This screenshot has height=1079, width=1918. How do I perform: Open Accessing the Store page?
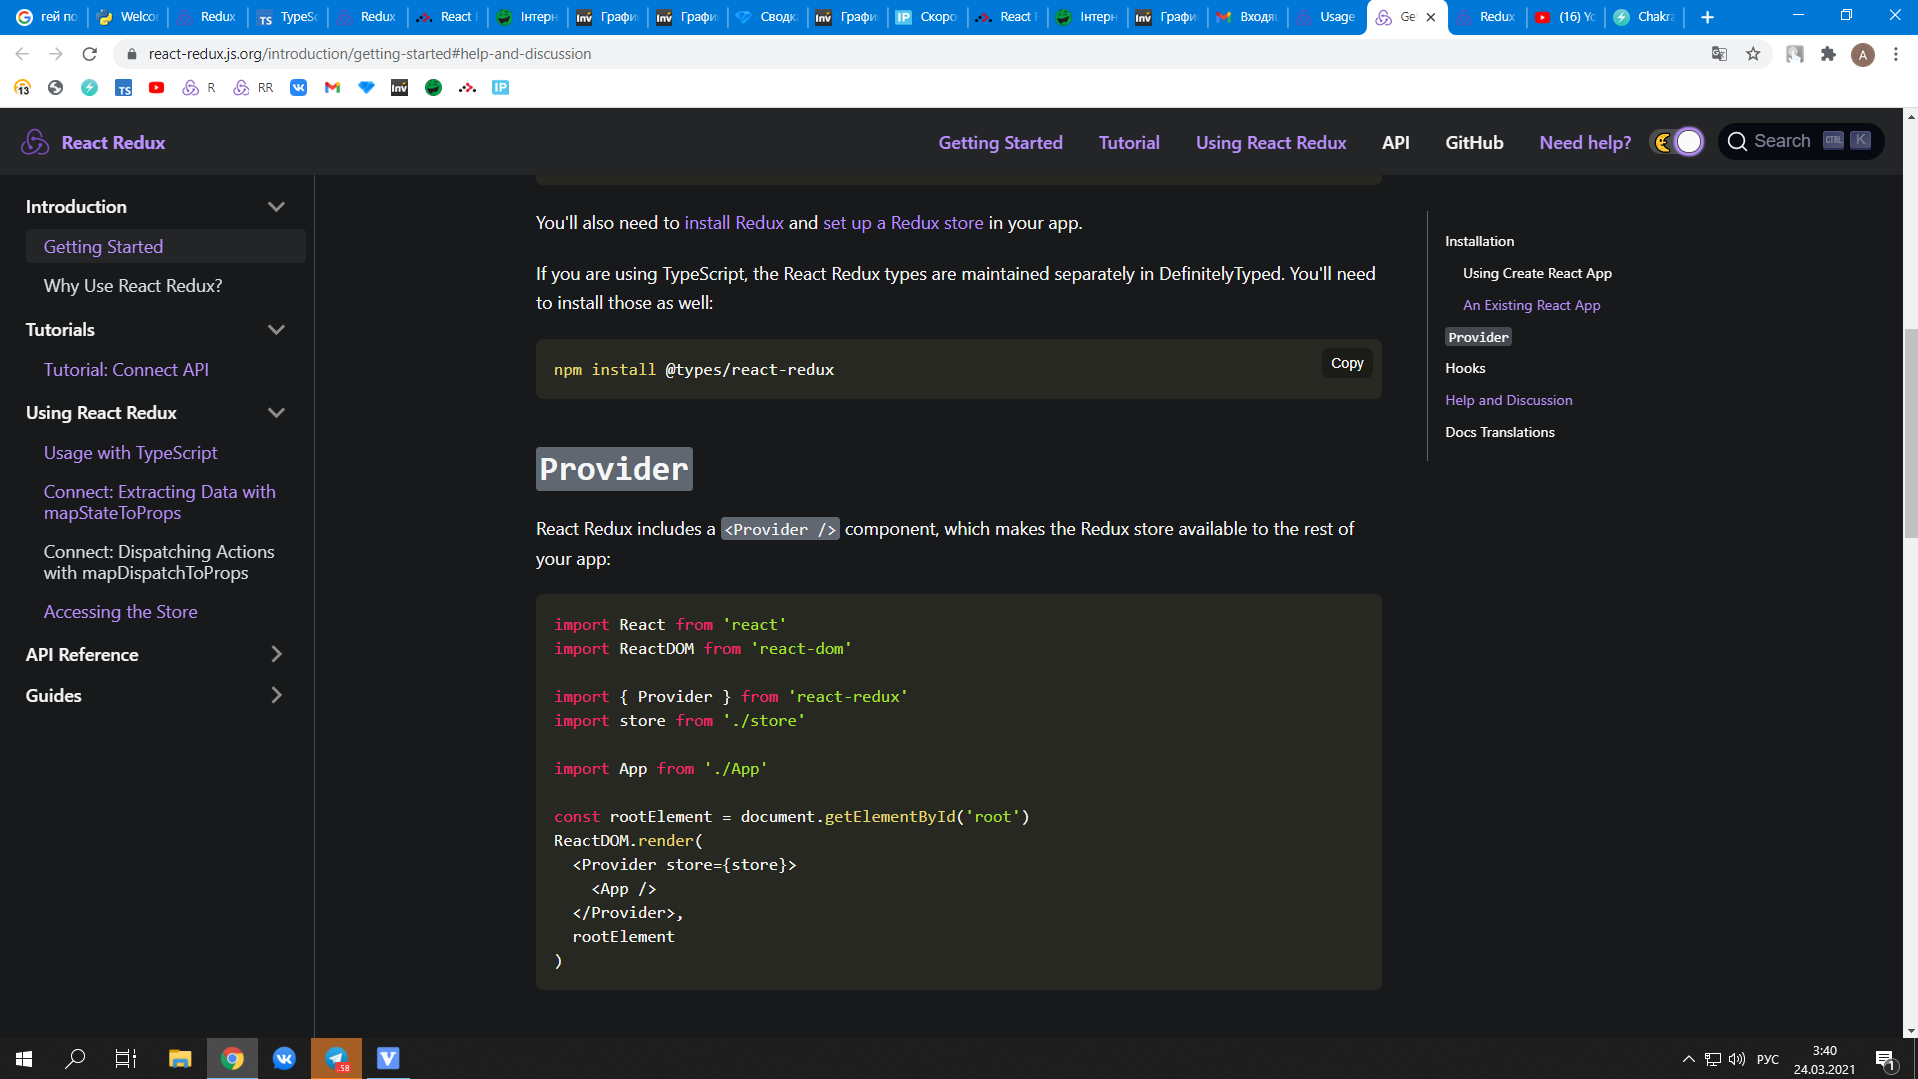[x=120, y=612]
